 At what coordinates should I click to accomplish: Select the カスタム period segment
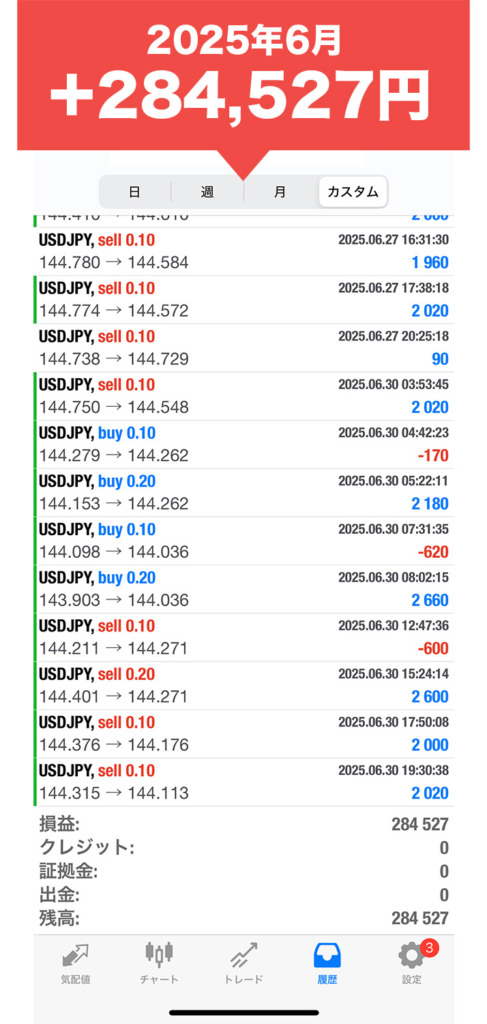(353, 192)
